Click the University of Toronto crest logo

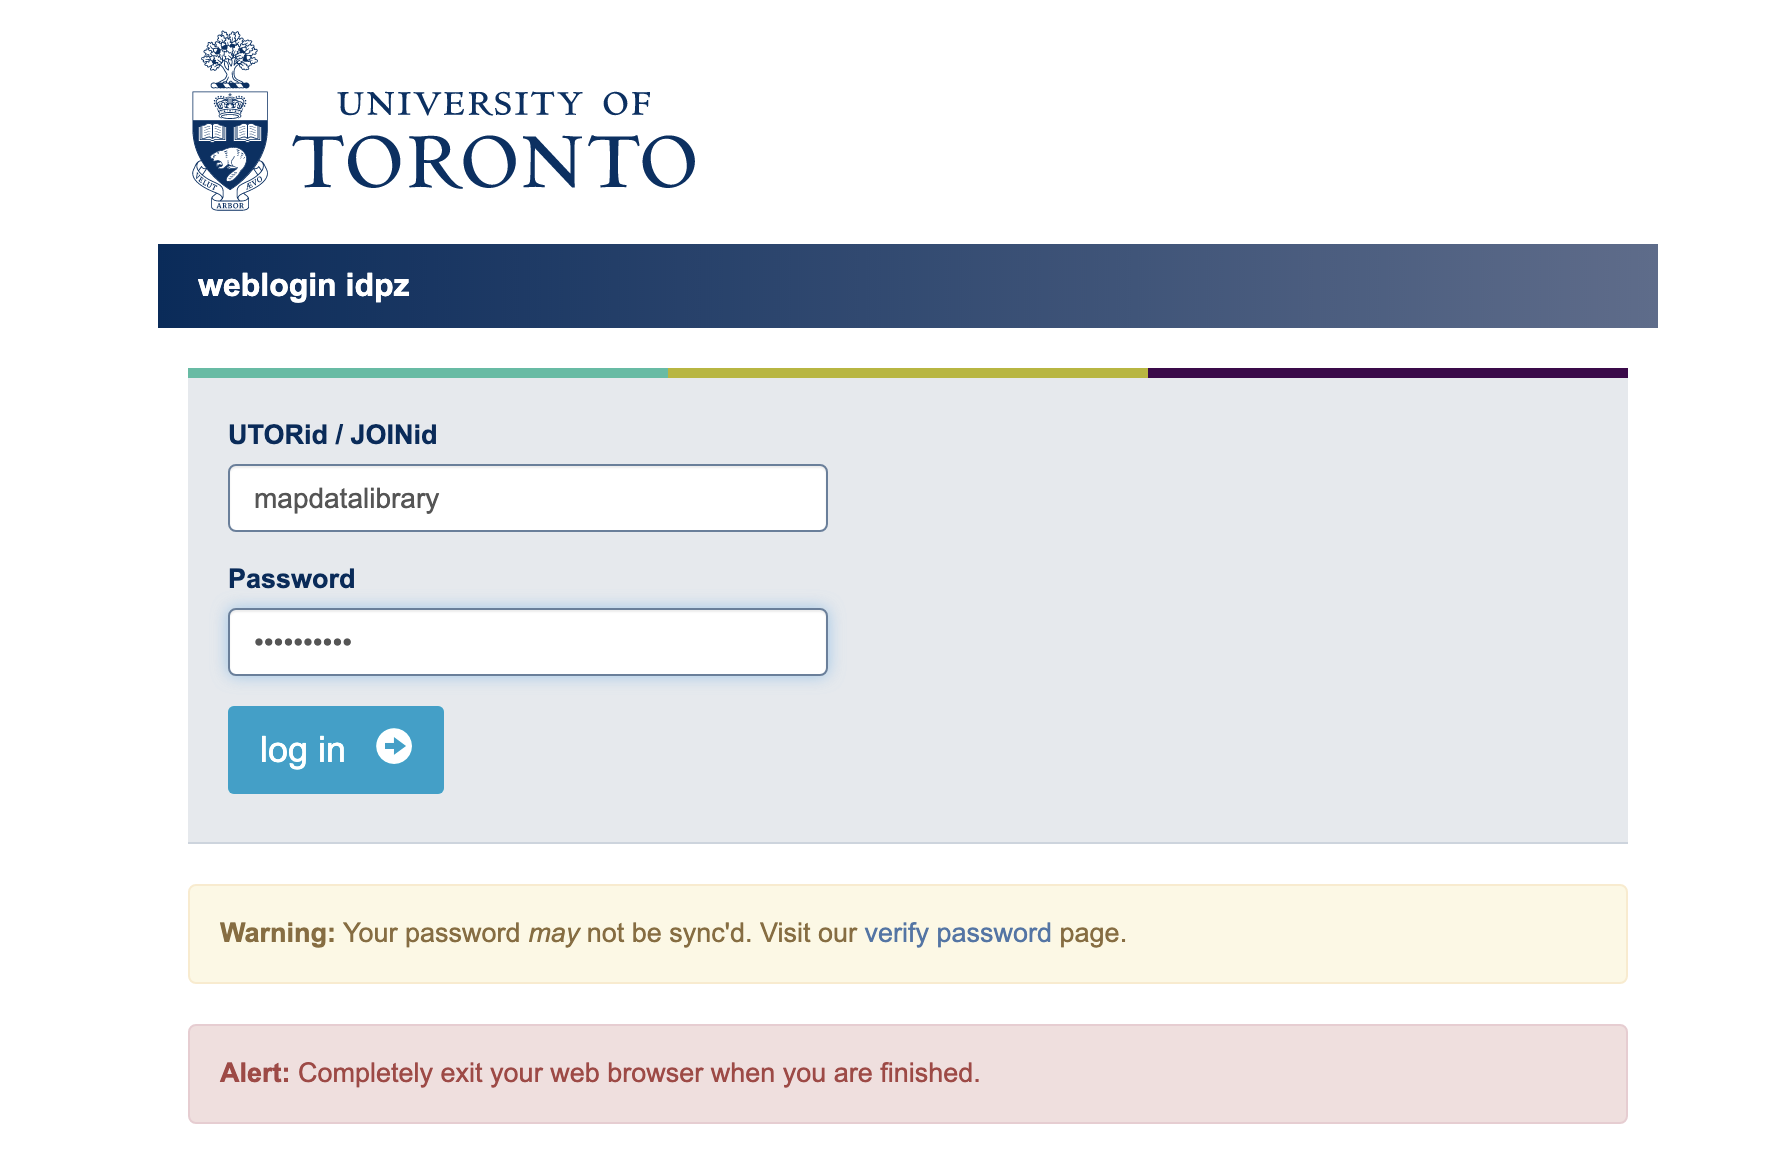click(232, 120)
